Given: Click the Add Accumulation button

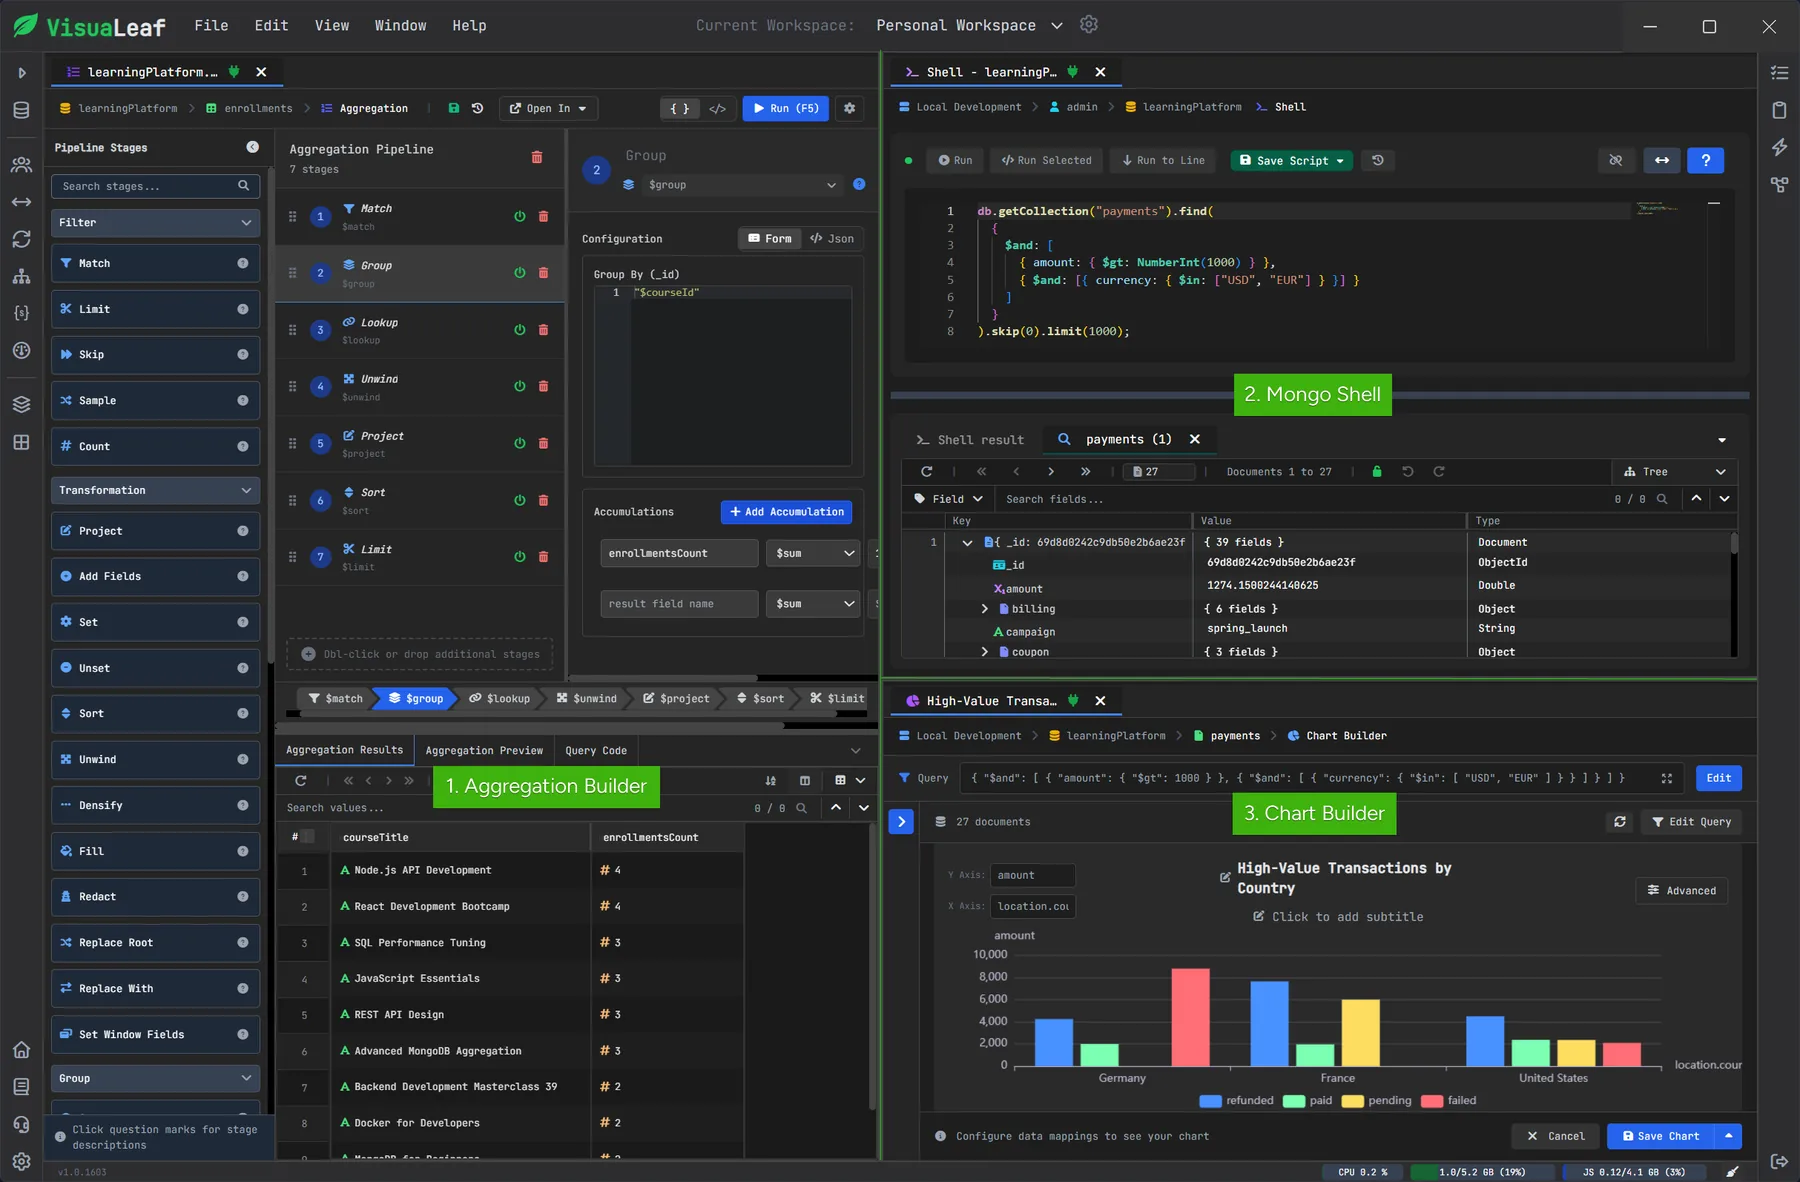Looking at the screenshot, I should (786, 512).
